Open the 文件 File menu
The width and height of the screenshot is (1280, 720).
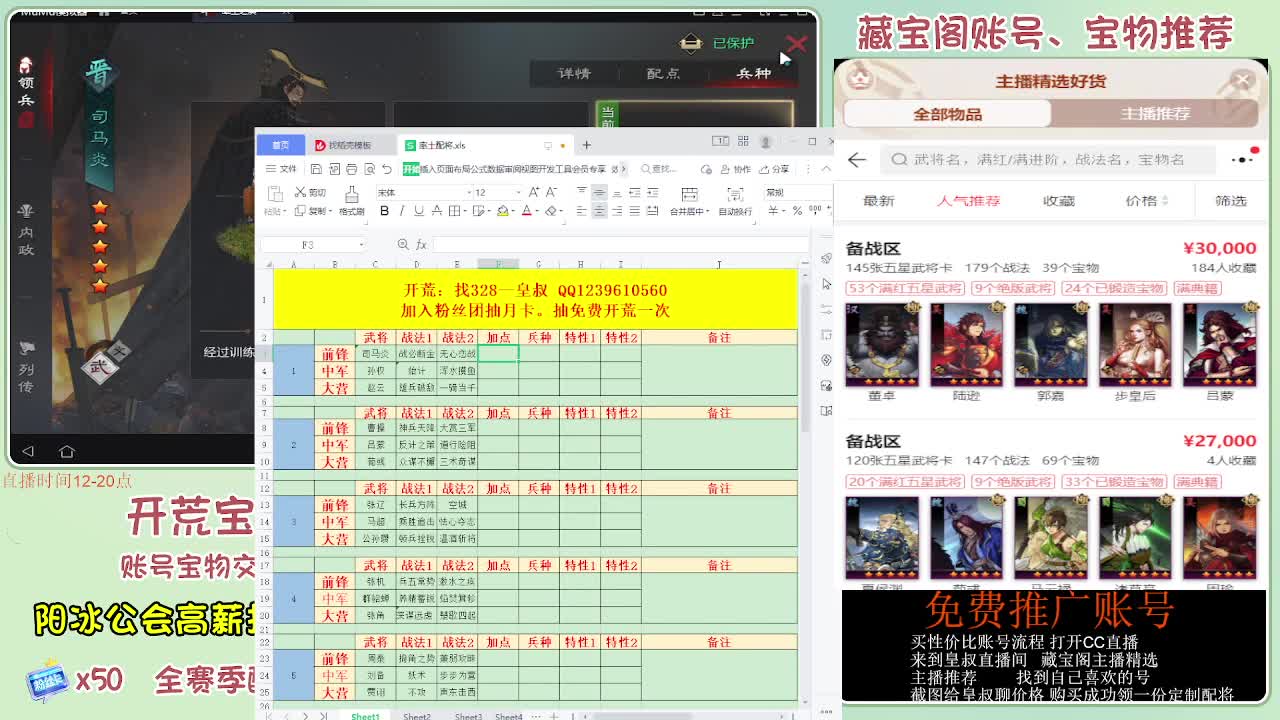click(x=280, y=169)
